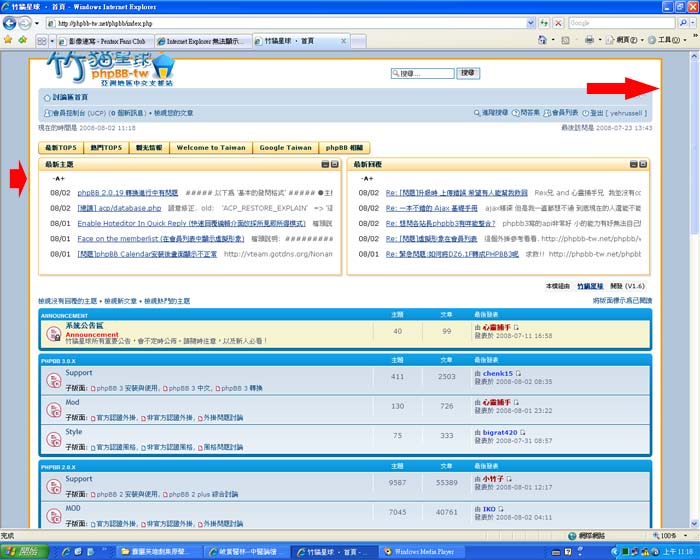Click the magnifier search button next to Google box
Image resolution: width=700 pixels, height=560 pixels.
(683, 23)
